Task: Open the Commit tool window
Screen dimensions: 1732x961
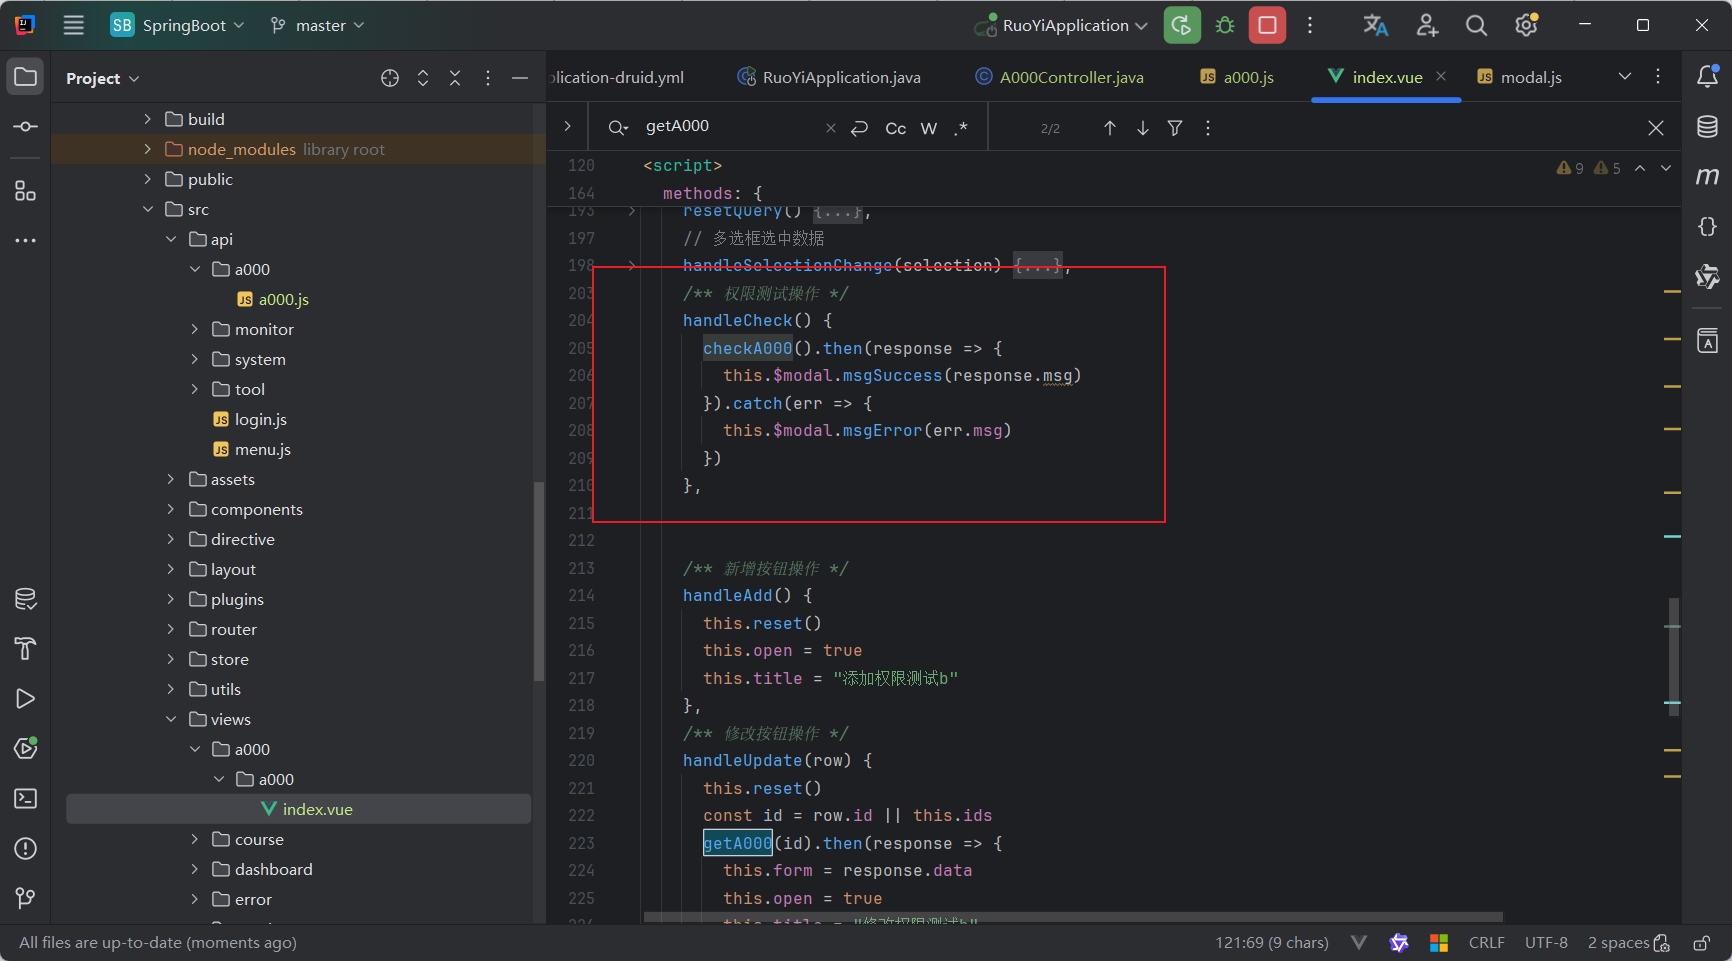Action: point(26,127)
